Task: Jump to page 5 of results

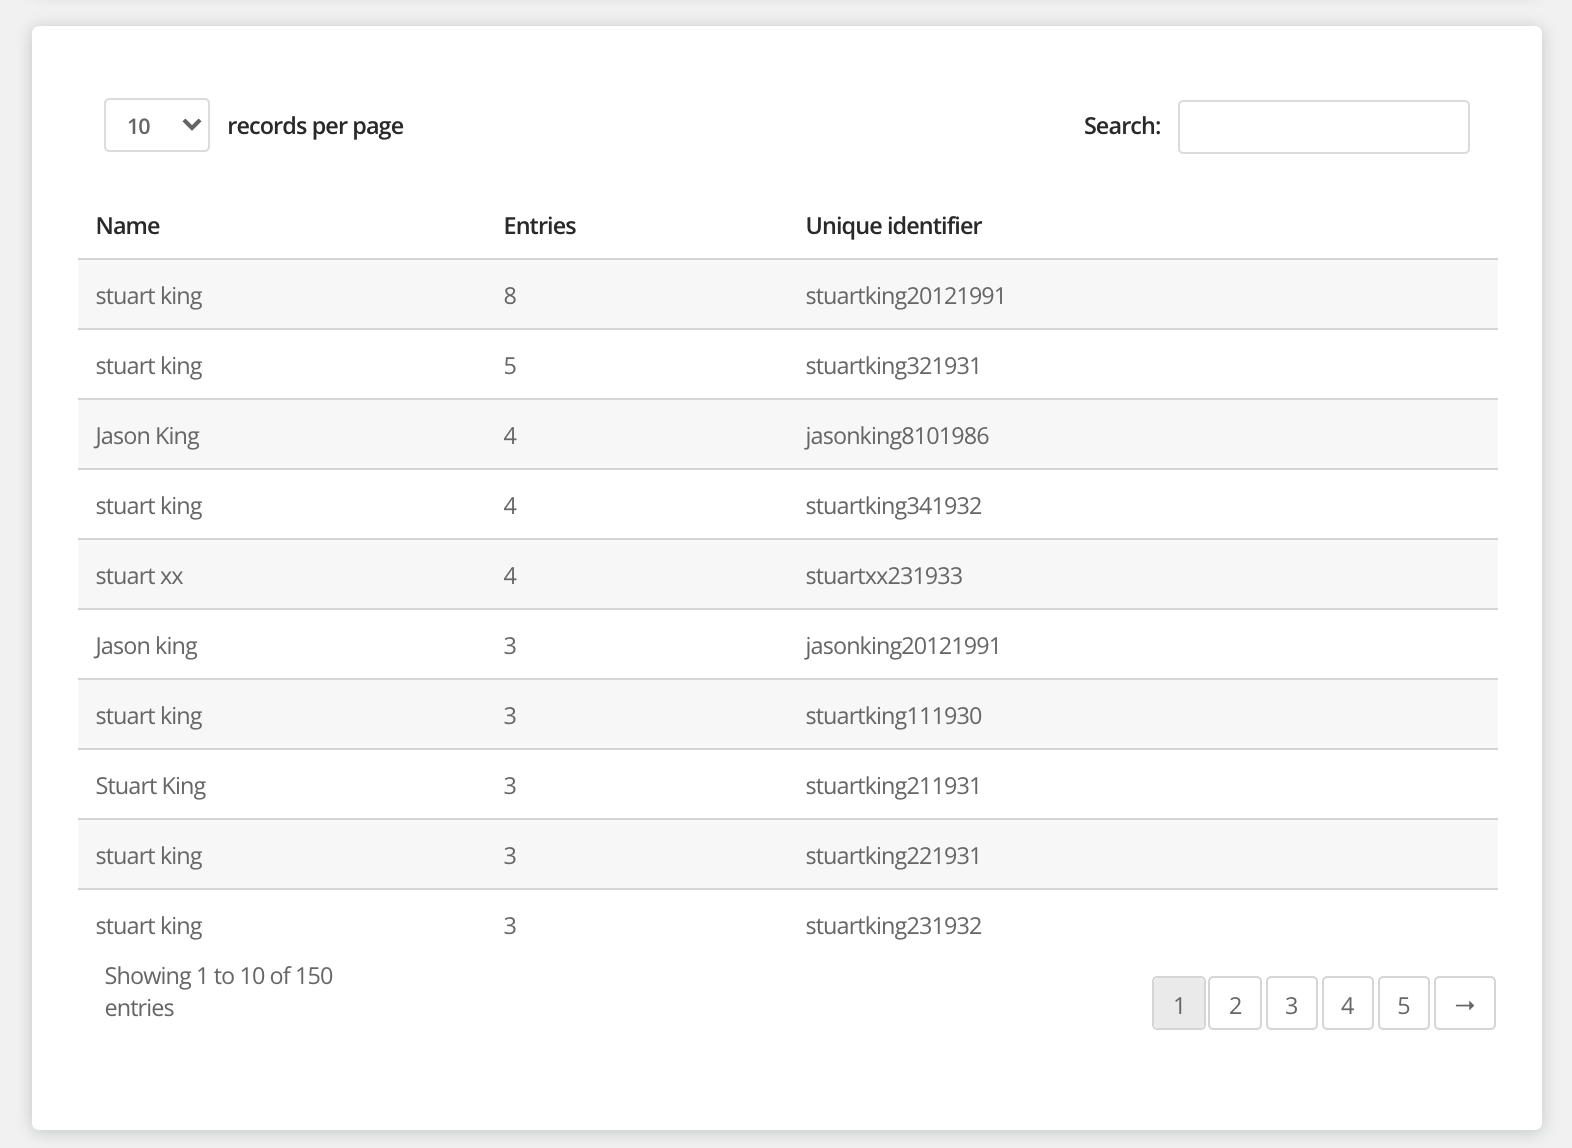Action: (1403, 1004)
